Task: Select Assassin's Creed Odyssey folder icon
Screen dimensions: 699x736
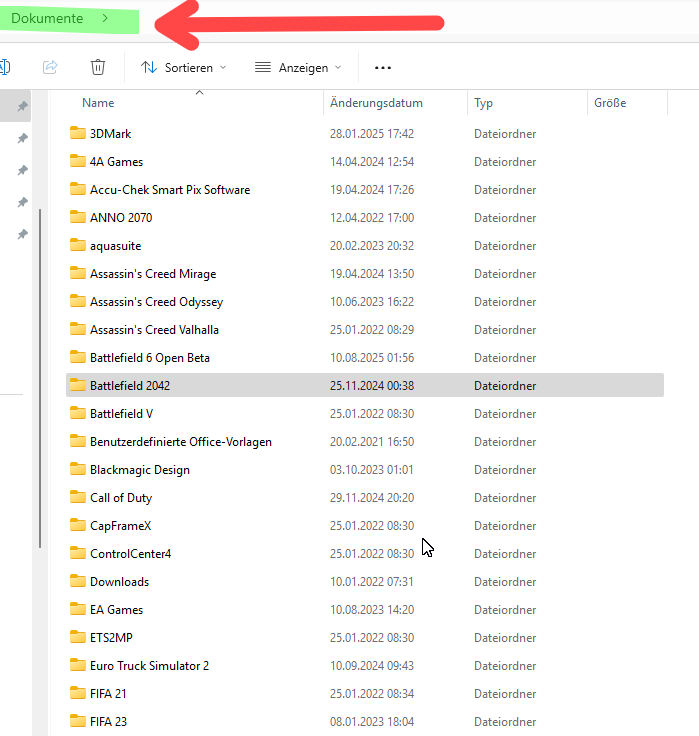Action: (78, 301)
